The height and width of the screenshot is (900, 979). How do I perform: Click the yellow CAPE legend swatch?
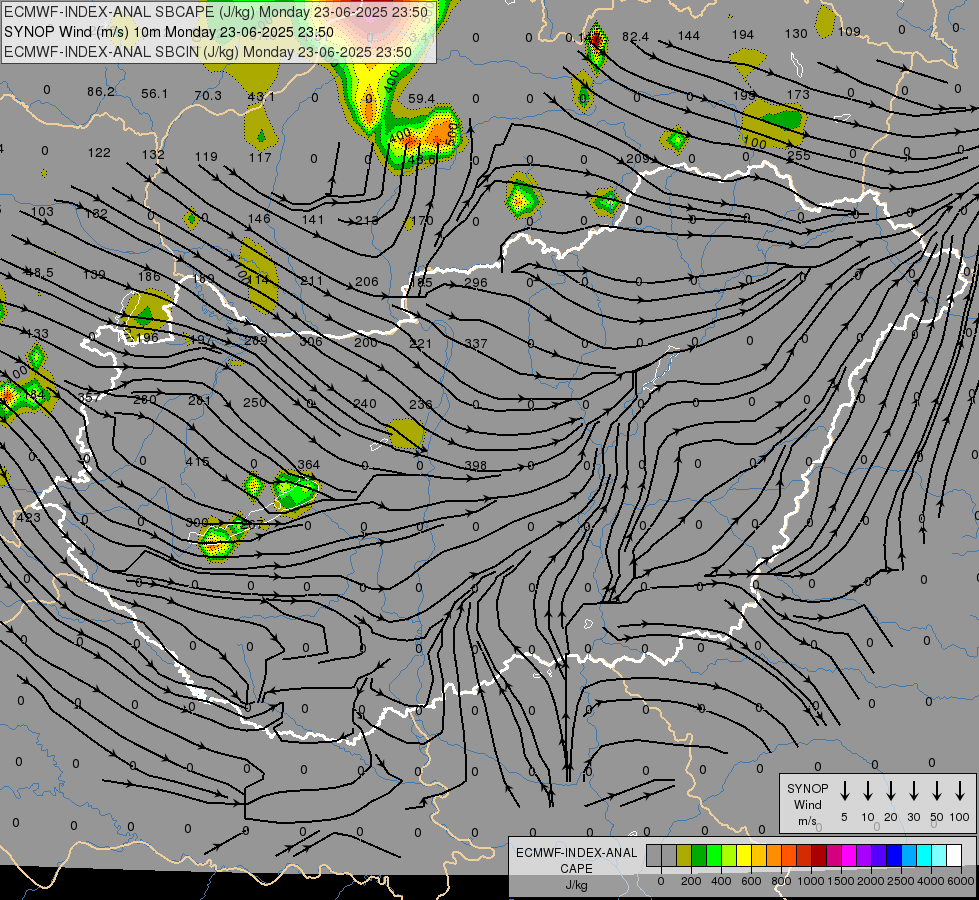[x=744, y=856]
